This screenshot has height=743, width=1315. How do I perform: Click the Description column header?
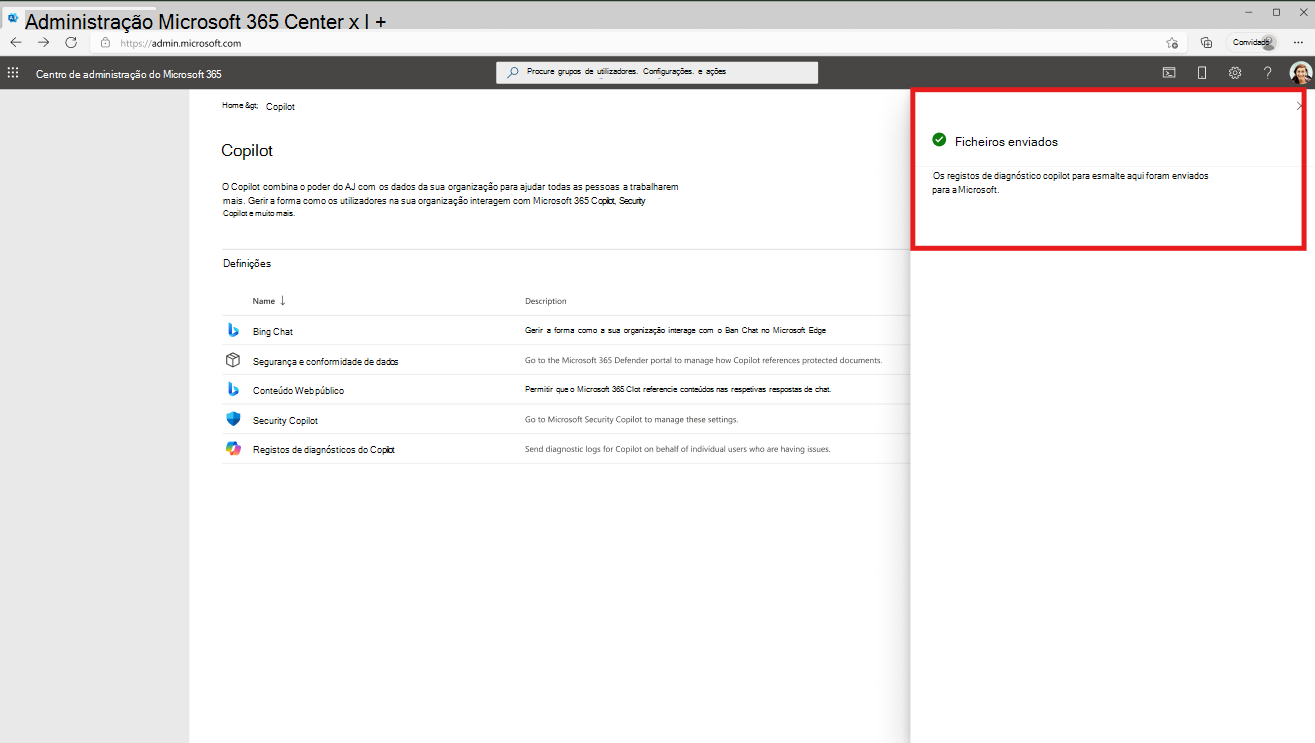[x=546, y=301]
